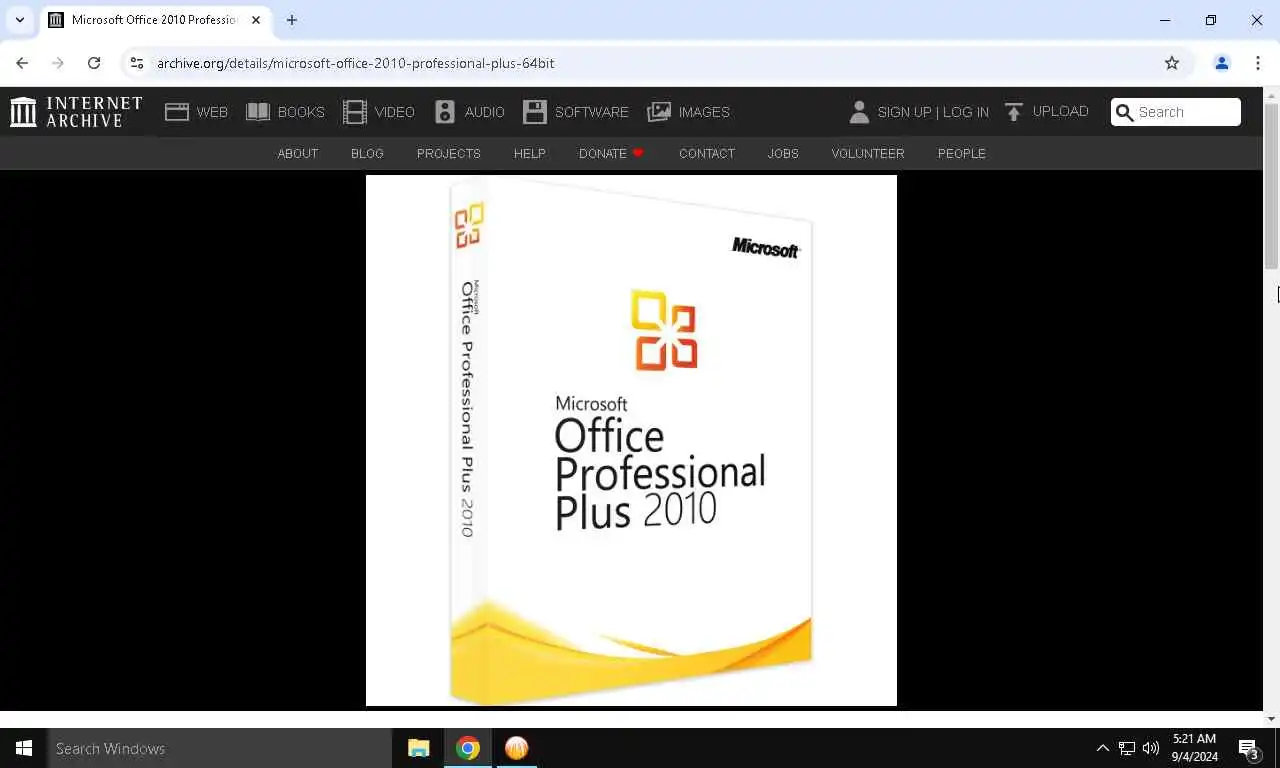
Task: Open the Books section
Action: coord(285,112)
